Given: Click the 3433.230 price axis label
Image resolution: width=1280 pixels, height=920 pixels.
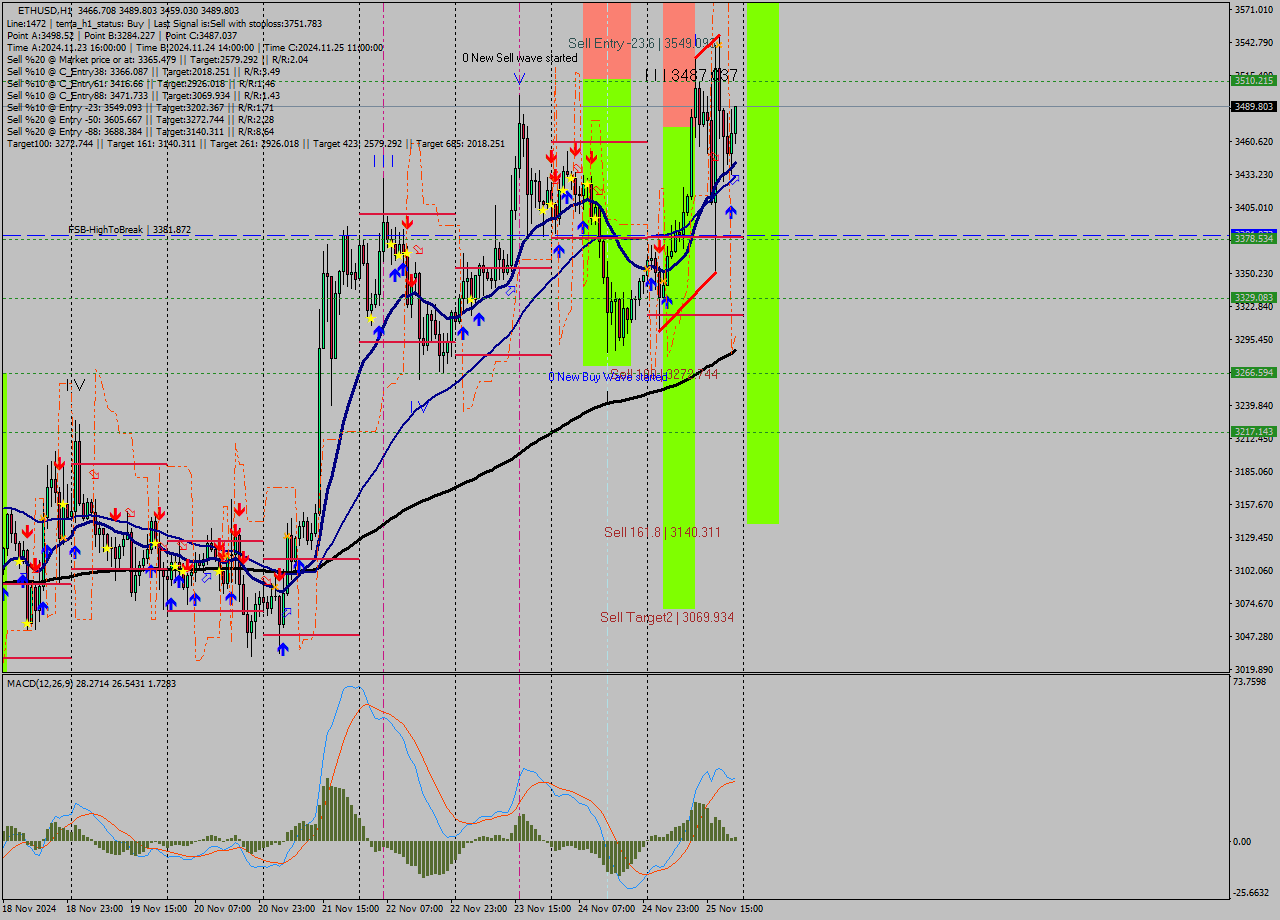Looking at the screenshot, I should [1254, 174].
